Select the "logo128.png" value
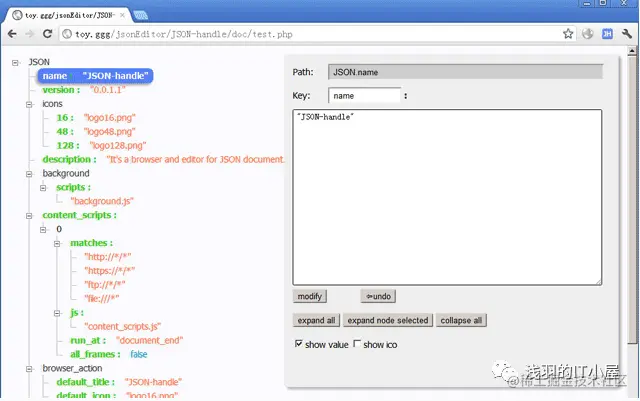 point(118,145)
